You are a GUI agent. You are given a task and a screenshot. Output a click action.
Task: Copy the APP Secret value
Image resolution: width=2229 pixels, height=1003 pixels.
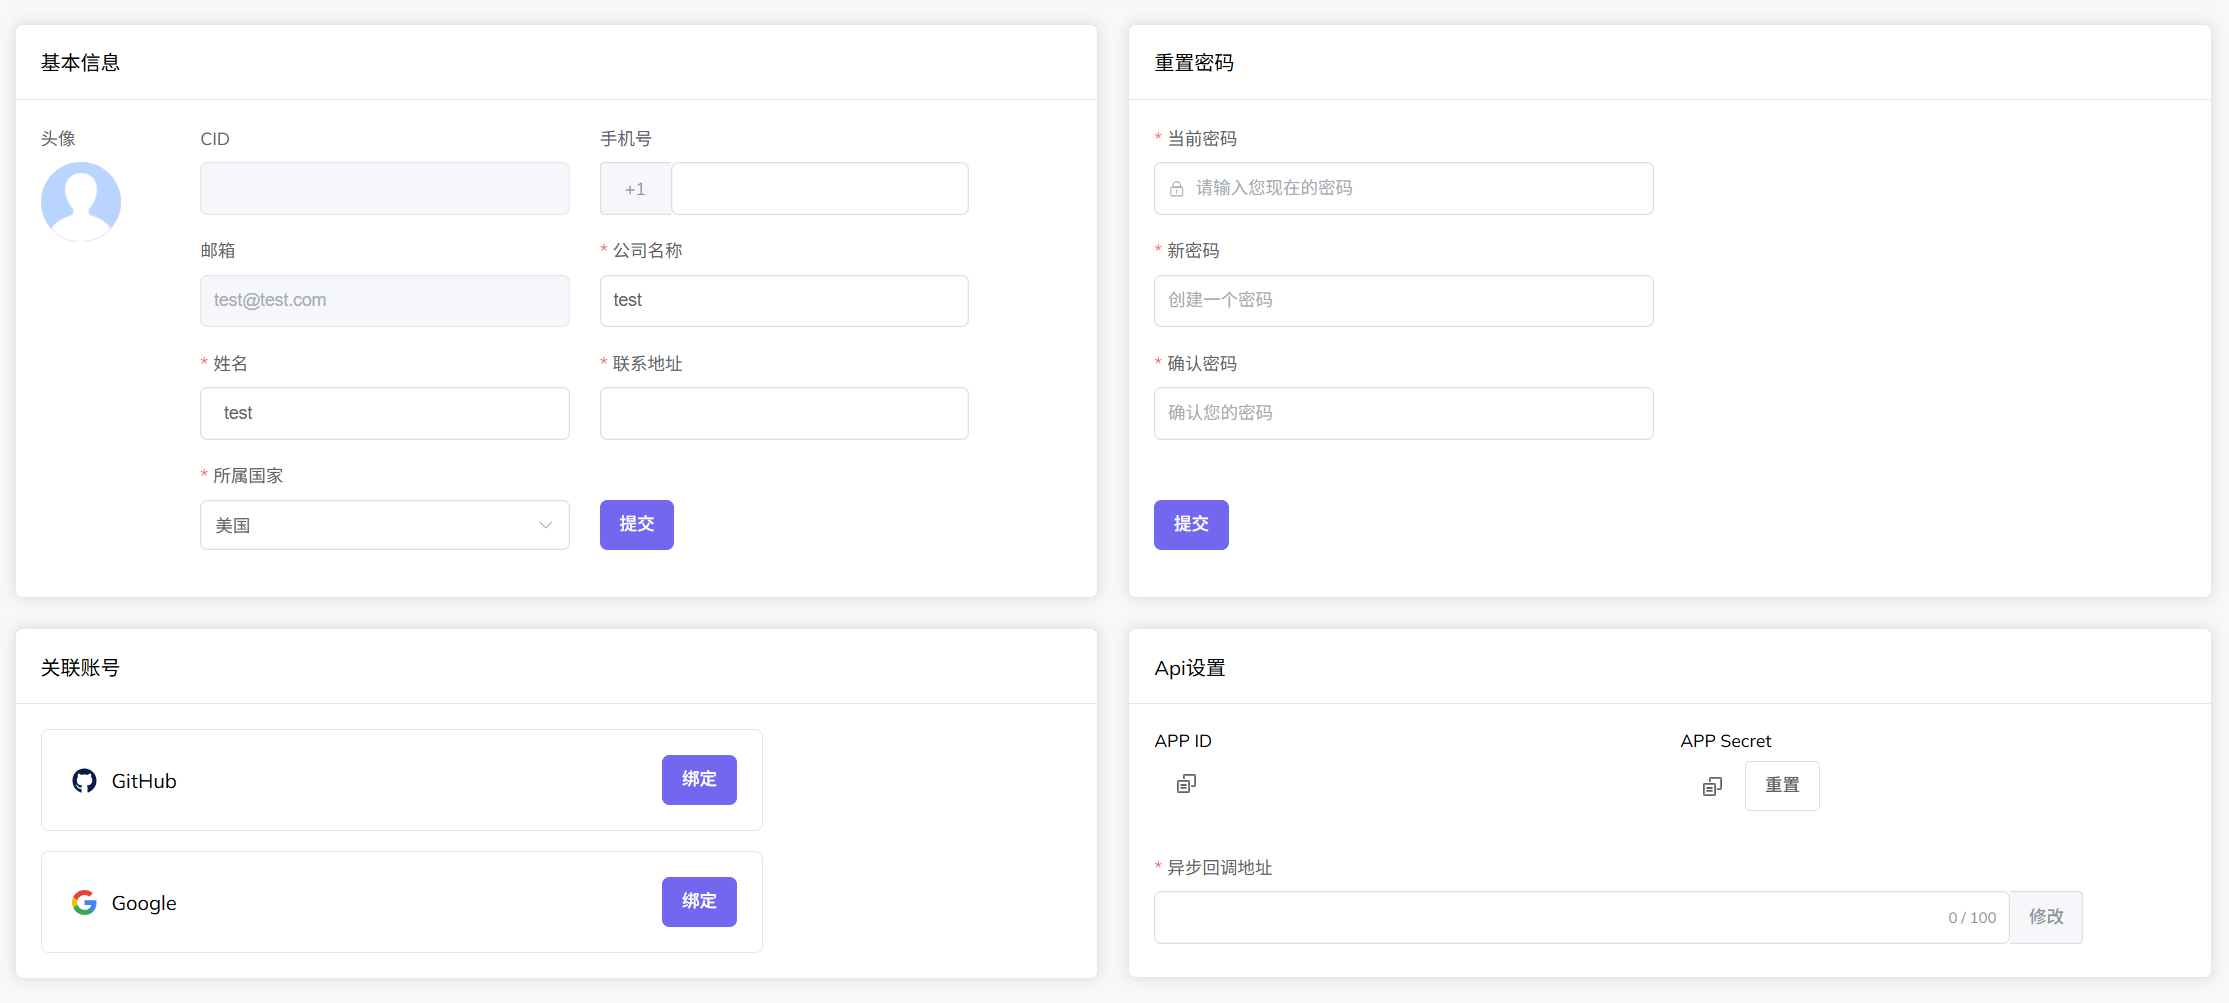[x=1712, y=787]
